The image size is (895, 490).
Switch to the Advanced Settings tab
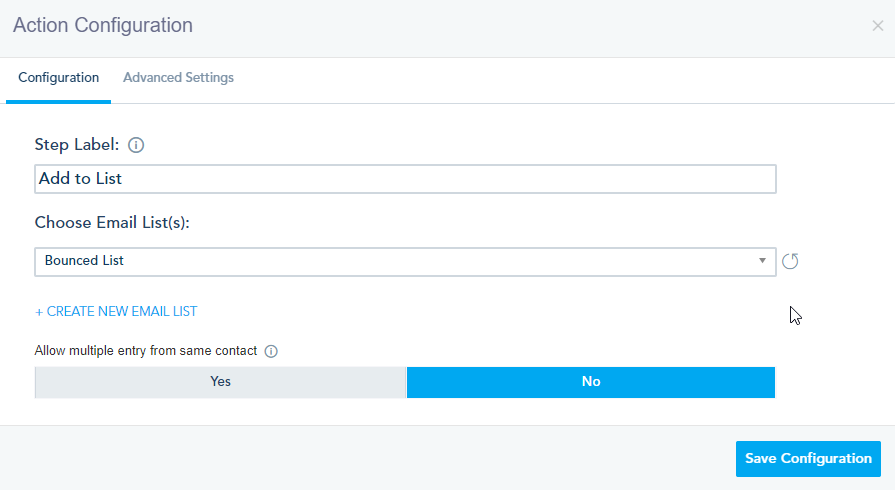[178, 78]
